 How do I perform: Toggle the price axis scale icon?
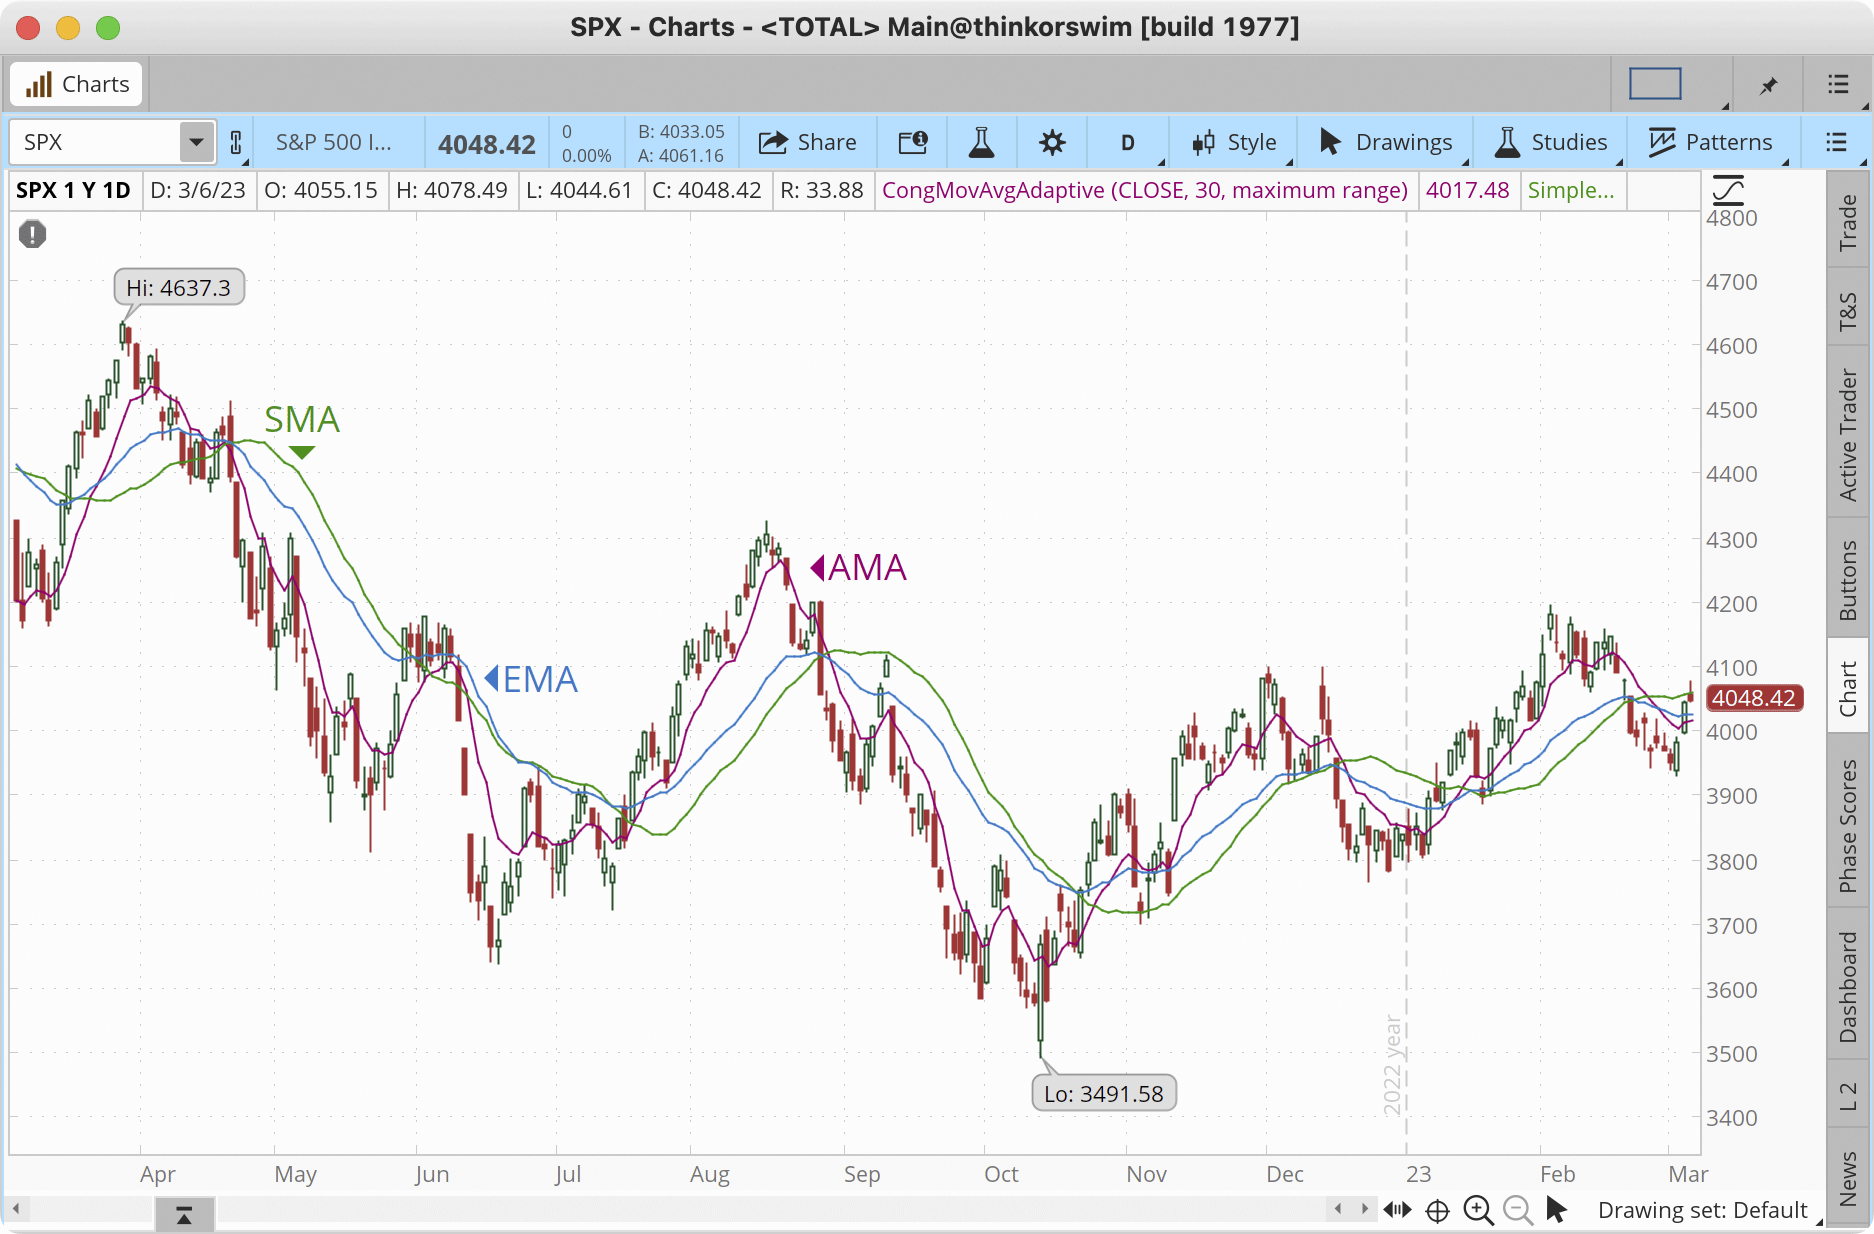tap(1727, 190)
